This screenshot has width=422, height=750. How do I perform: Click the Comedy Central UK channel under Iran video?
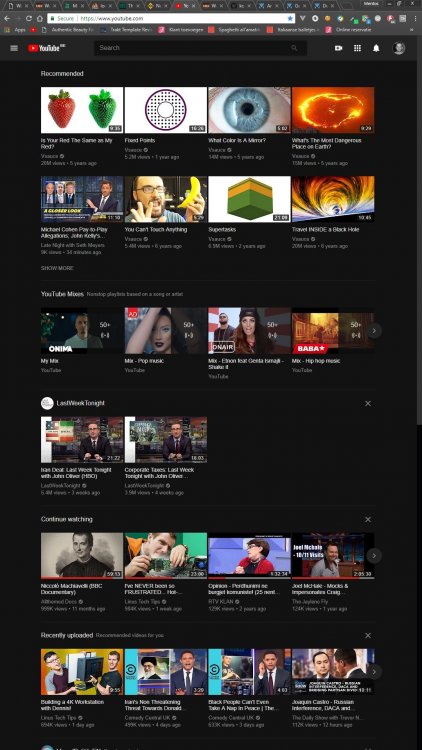coord(147,717)
